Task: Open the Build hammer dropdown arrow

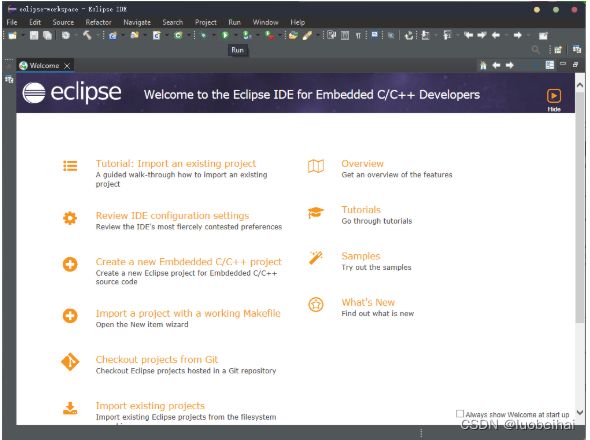Action: click(97, 36)
